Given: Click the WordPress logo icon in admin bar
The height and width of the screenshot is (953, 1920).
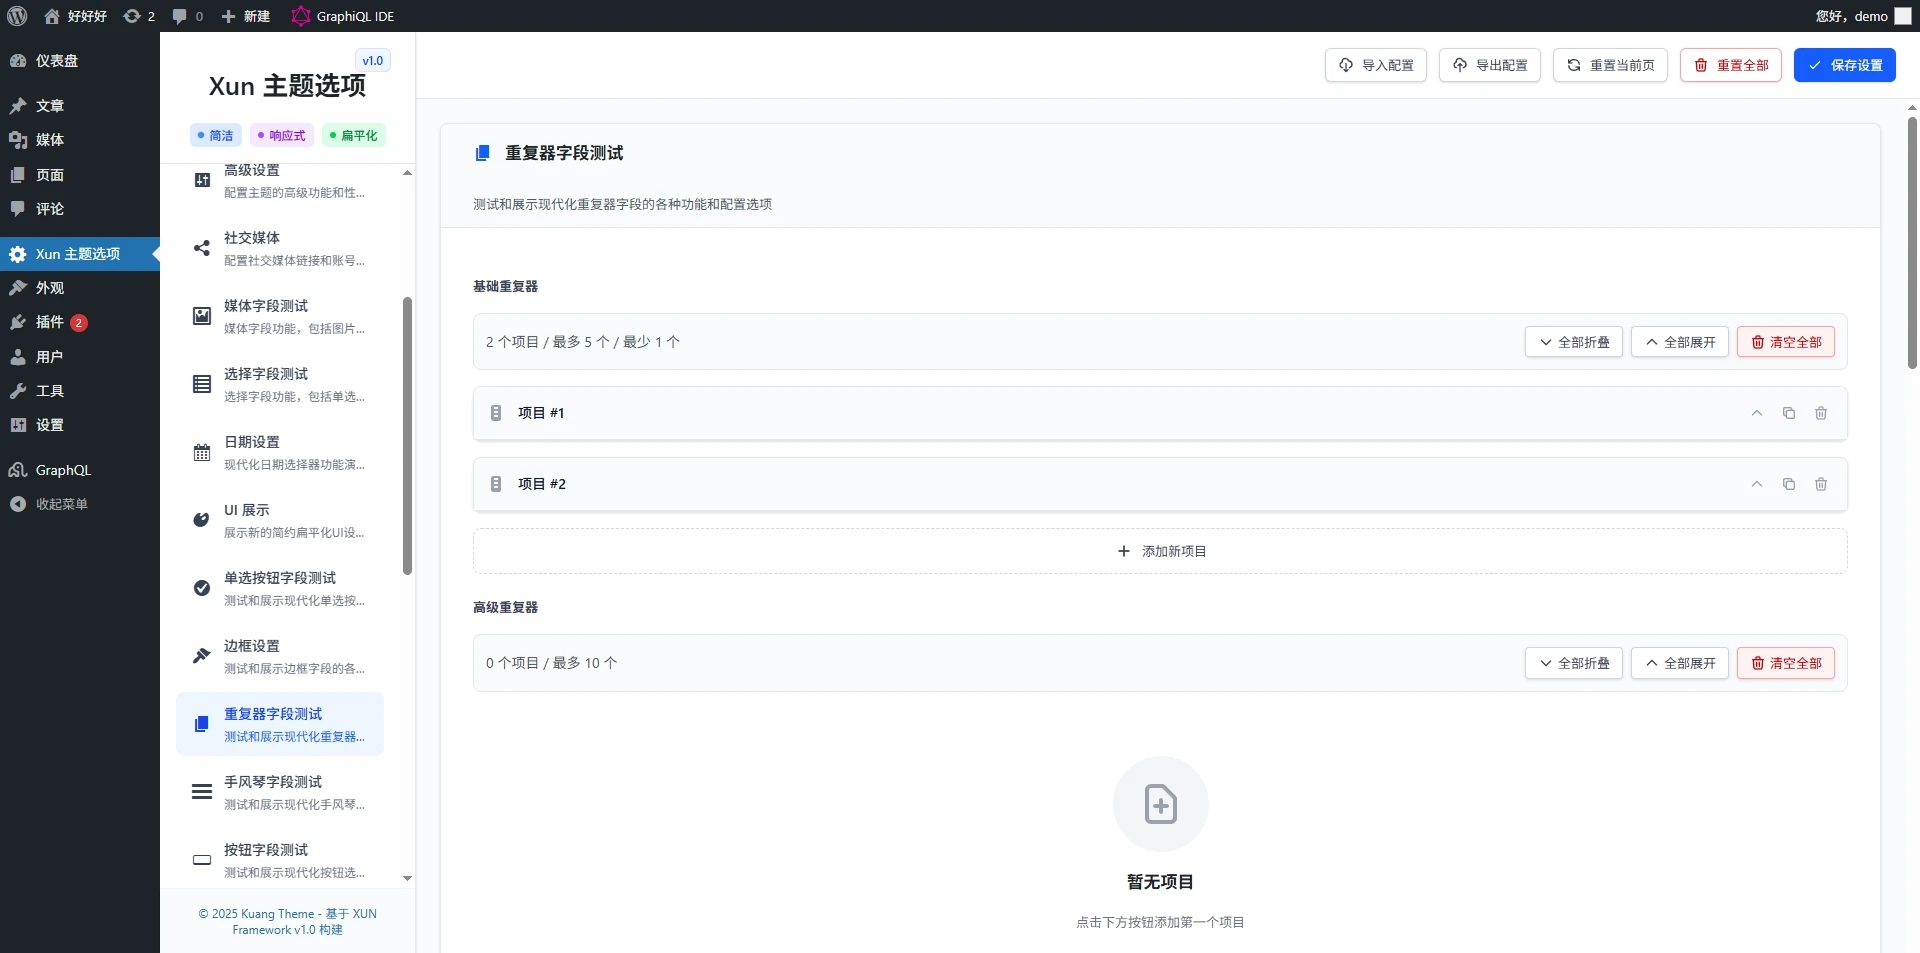Looking at the screenshot, I should (17, 16).
